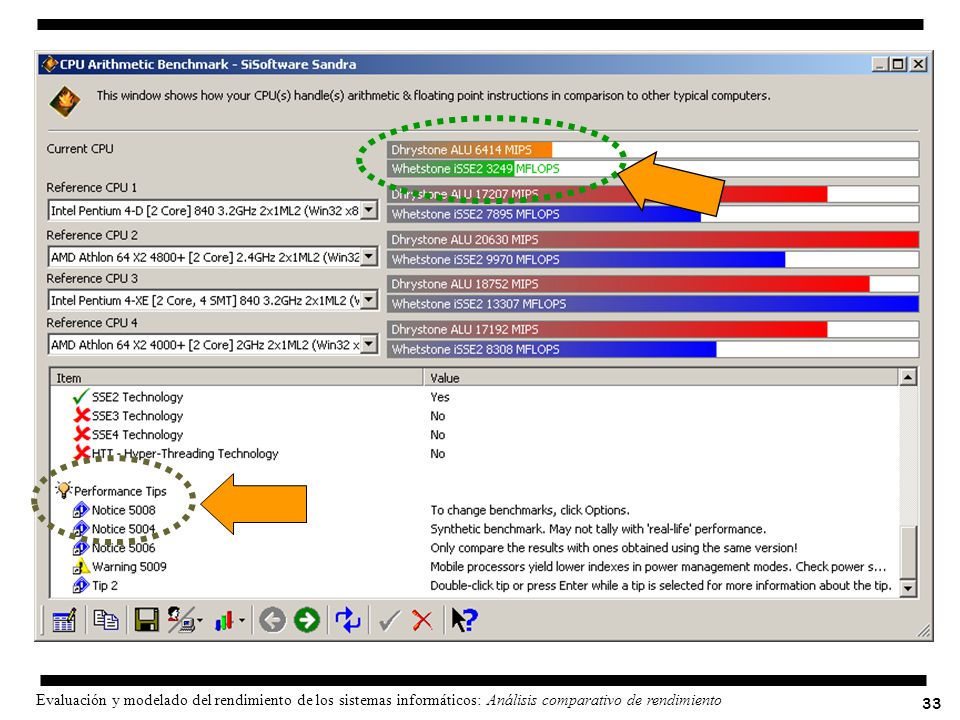Click the Current CPU Dhrystone ALU 6414 MIPS bar
This screenshot has width=960, height=720.
click(x=653, y=149)
